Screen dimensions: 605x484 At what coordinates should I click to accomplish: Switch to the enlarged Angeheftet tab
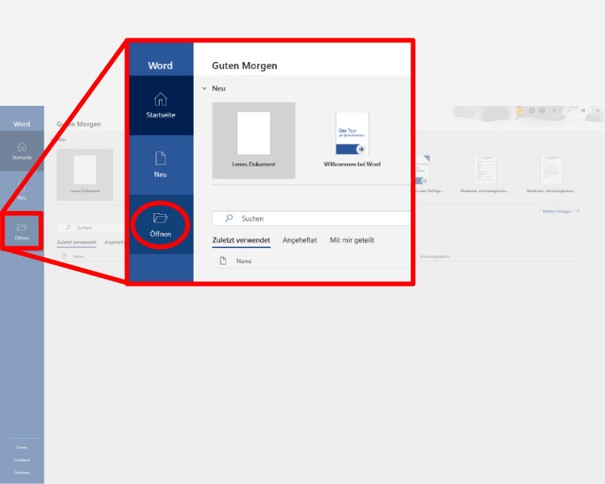tap(301, 240)
